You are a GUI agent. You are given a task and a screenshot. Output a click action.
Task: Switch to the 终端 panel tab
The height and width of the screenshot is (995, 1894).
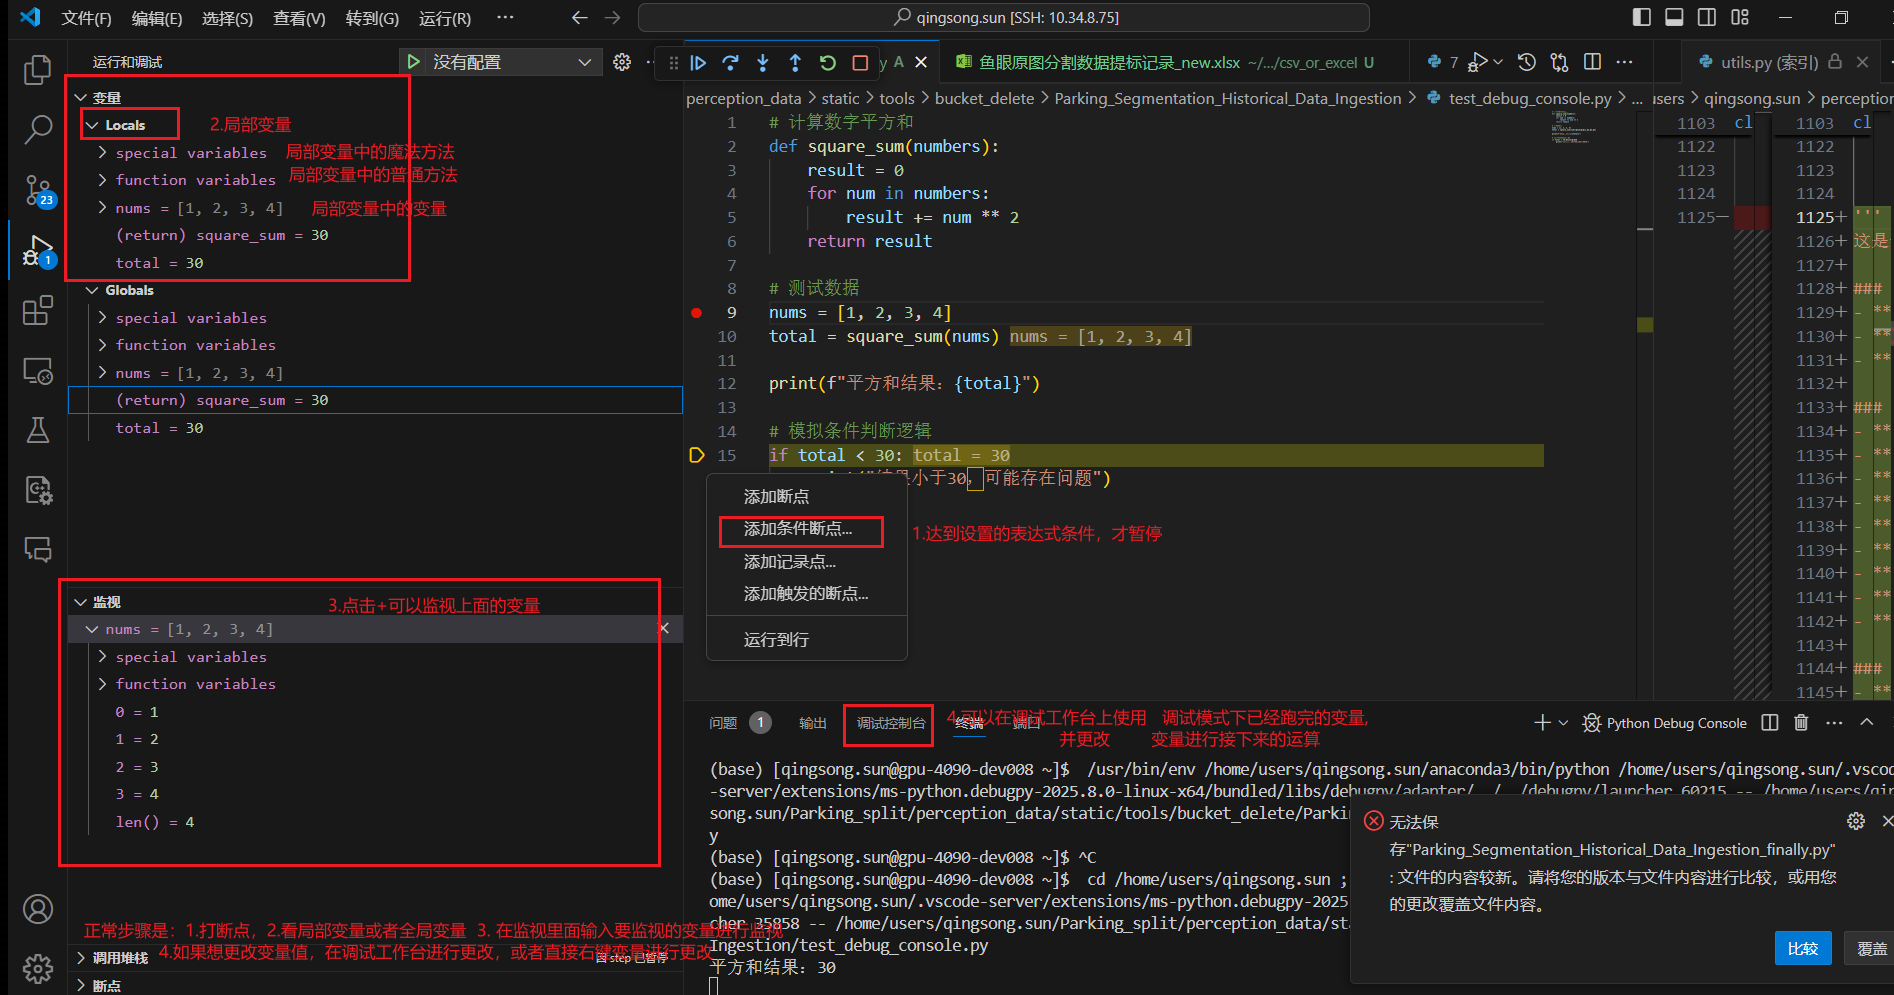(969, 722)
